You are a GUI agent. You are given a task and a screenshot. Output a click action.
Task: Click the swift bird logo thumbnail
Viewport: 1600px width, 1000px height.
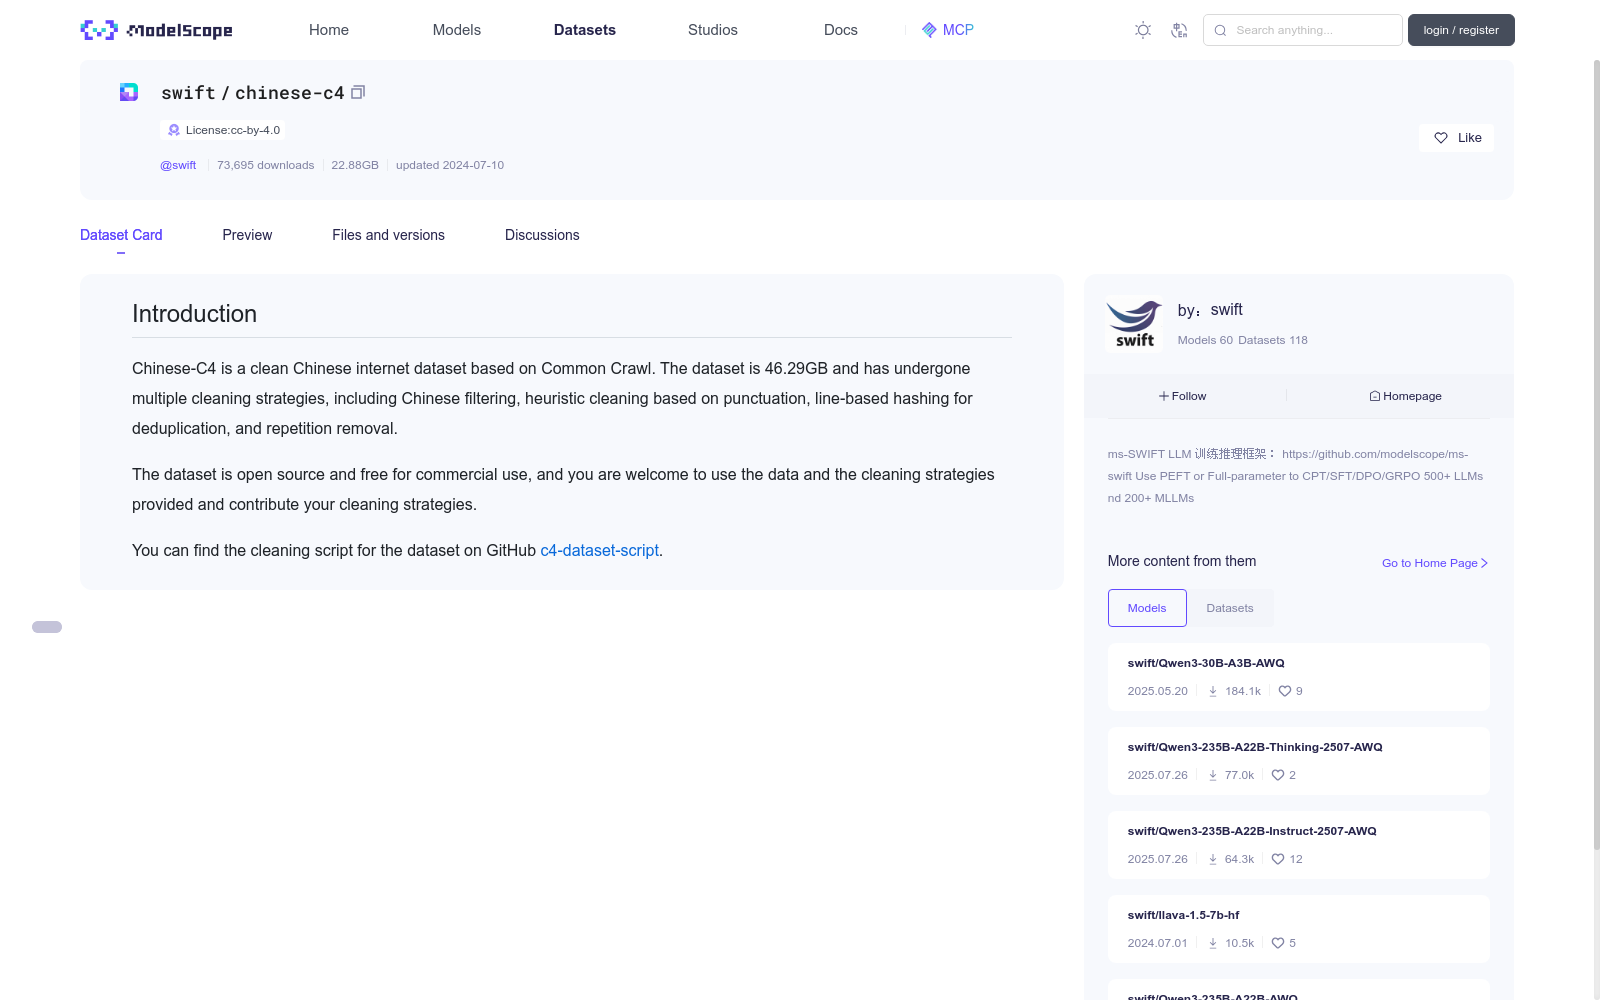click(x=1135, y=324)
